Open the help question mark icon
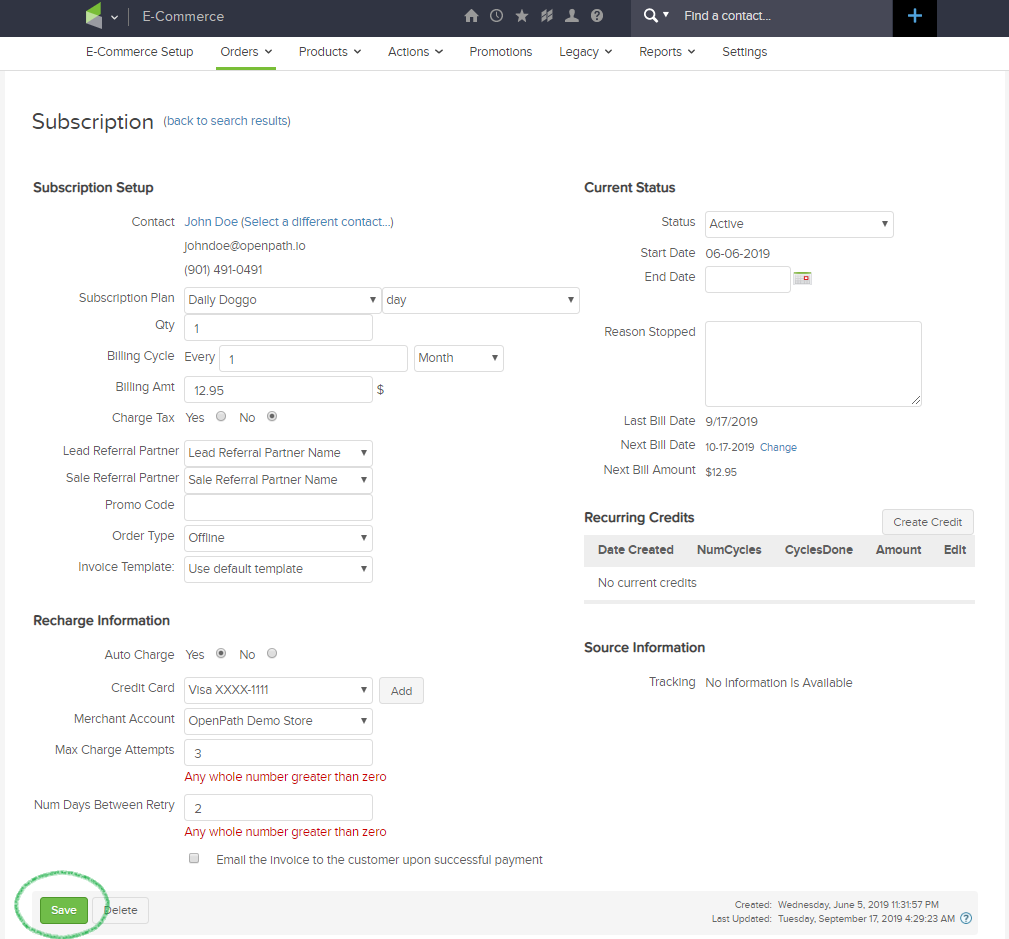 597,16
